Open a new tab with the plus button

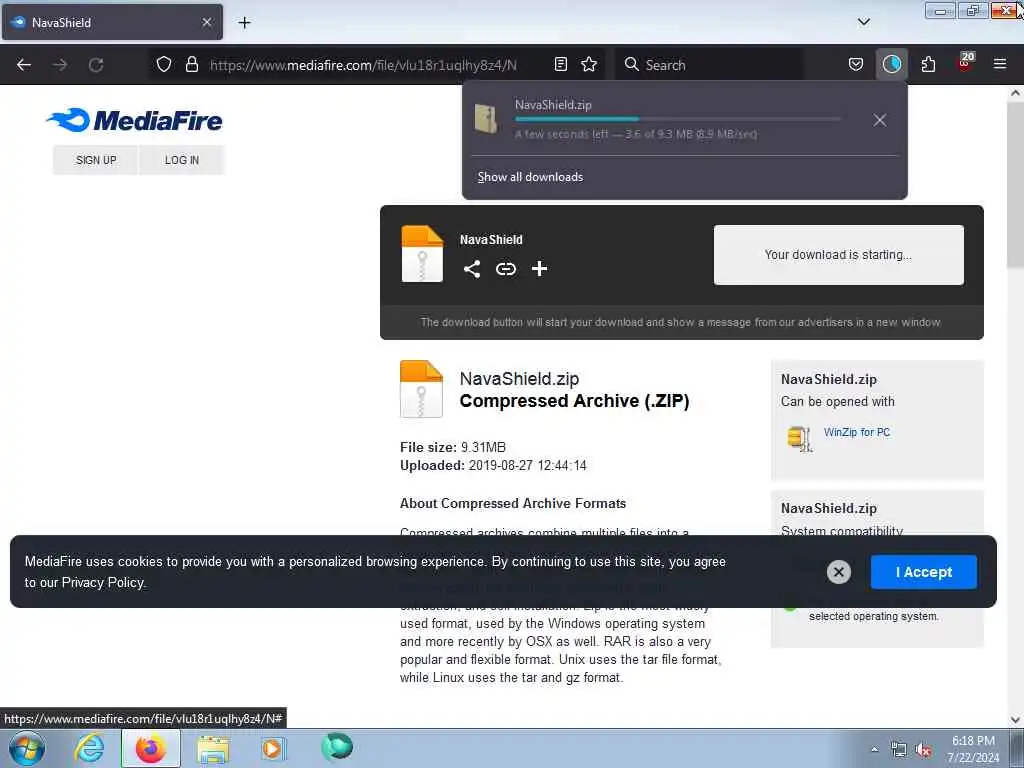point(244,23)
